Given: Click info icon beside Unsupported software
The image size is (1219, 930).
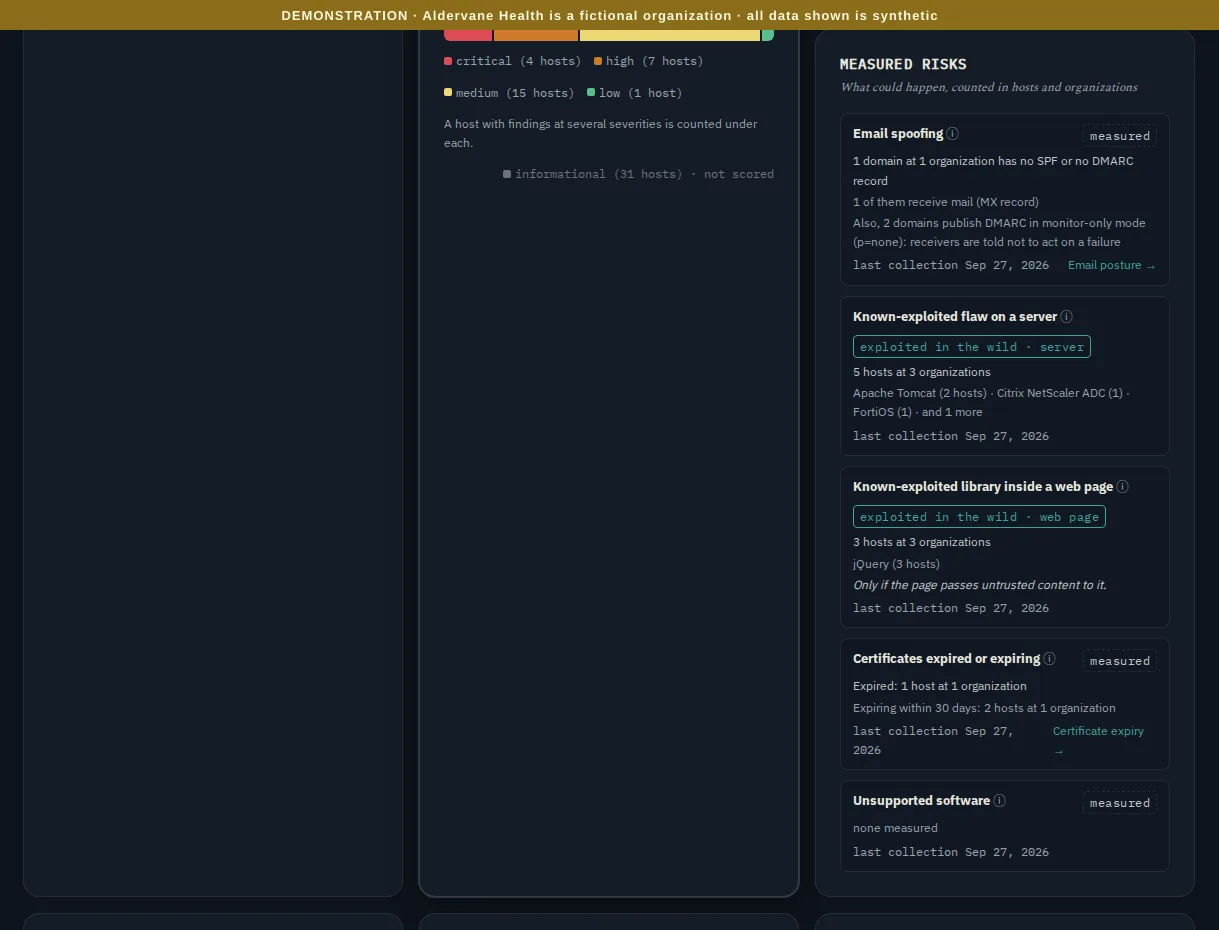Looking at the screenshot, I should coord(1000,801).
